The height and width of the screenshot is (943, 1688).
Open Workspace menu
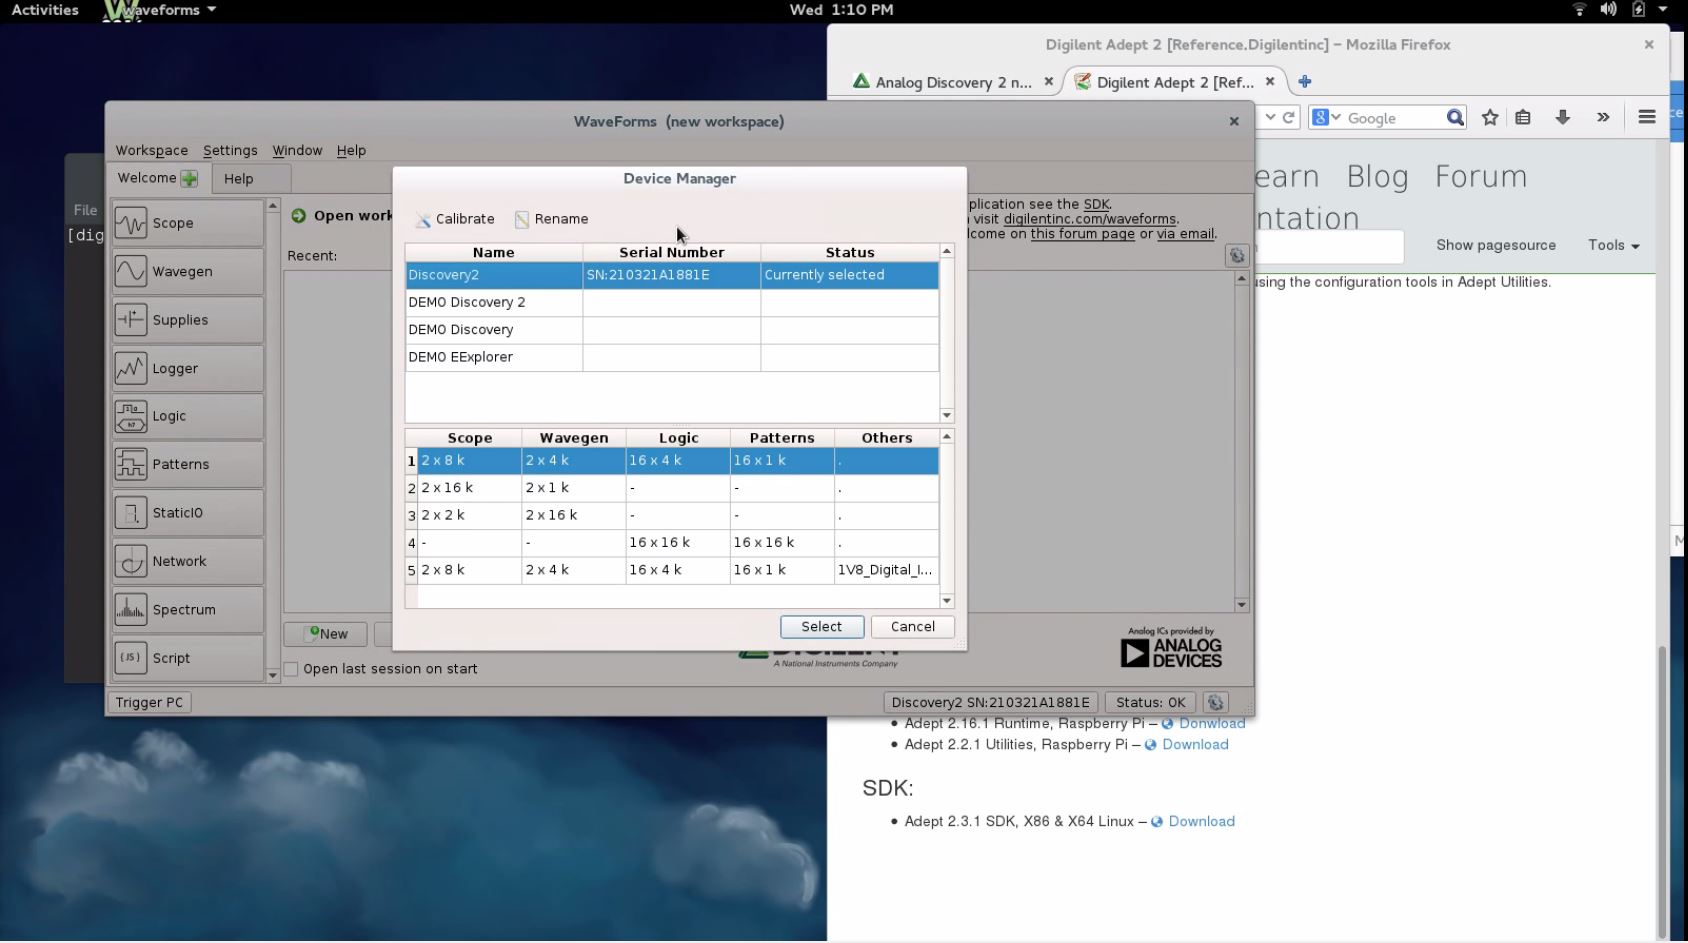click(x=151, y=150)
